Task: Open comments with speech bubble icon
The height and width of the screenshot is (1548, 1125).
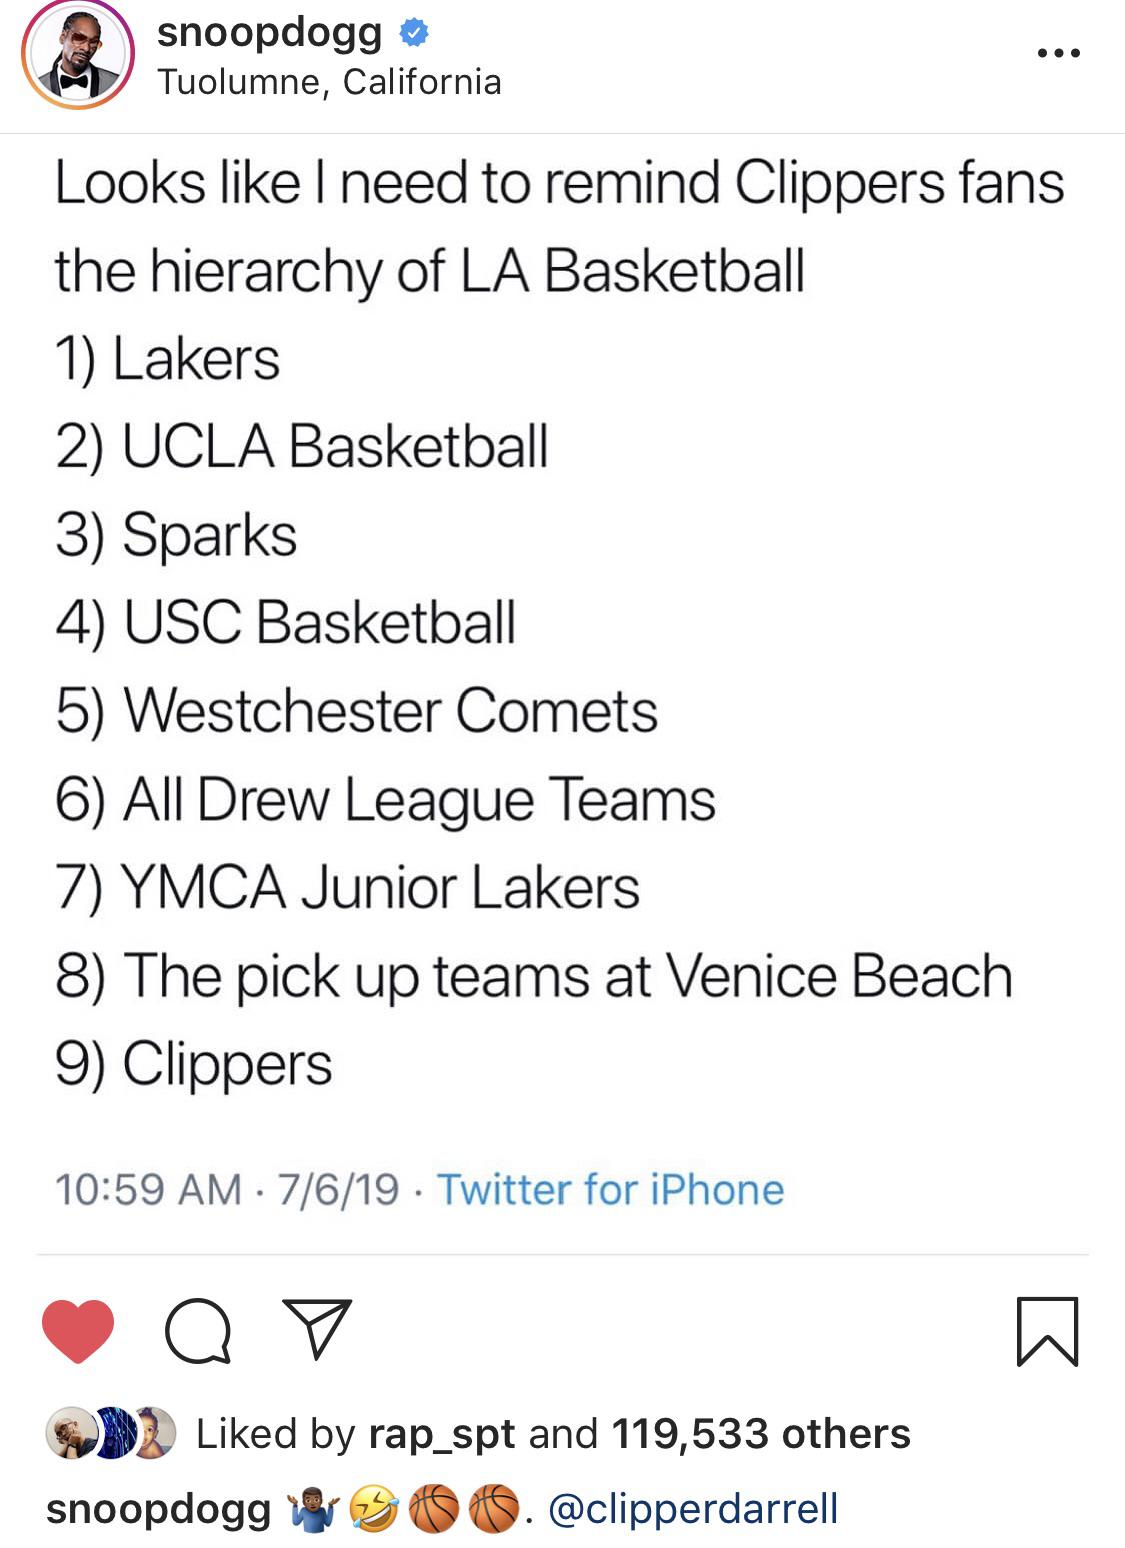Action: coord(198,1331)
